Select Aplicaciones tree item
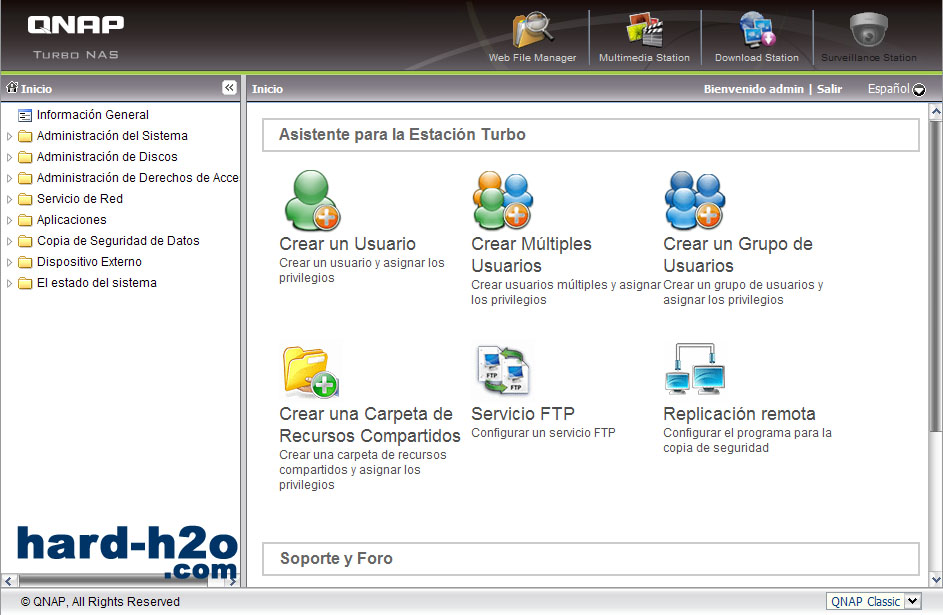This screenshot has width=943, height=615. coord(72,219)
